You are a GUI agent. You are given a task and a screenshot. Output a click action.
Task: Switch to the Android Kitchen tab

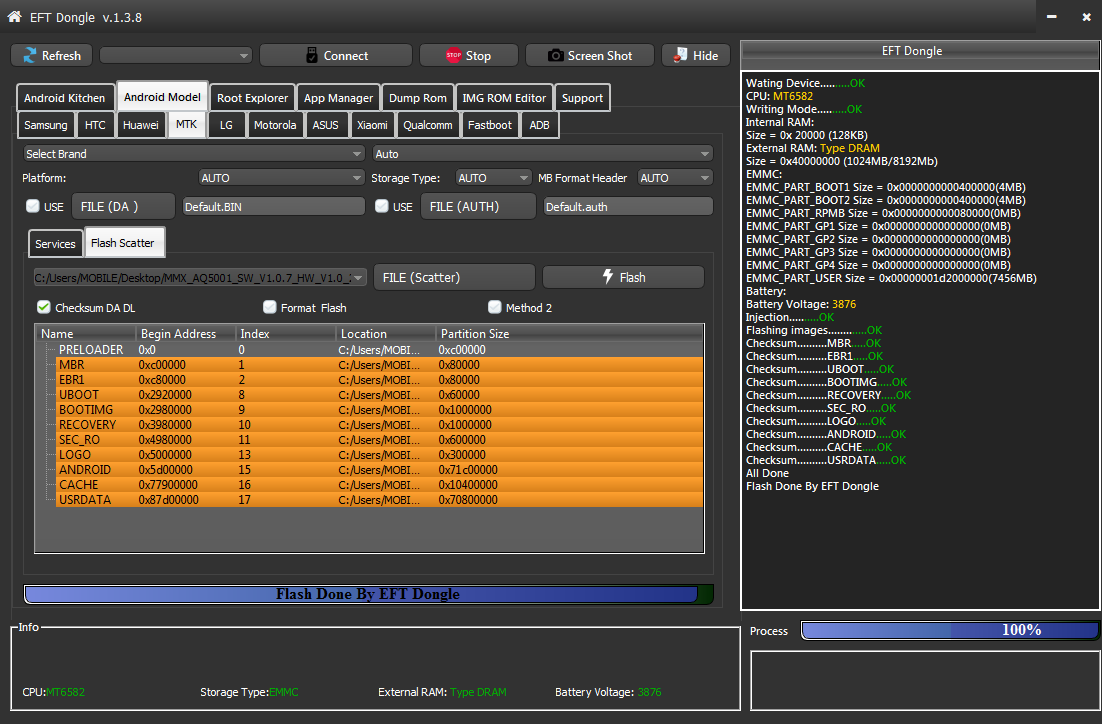coord(65,98)
